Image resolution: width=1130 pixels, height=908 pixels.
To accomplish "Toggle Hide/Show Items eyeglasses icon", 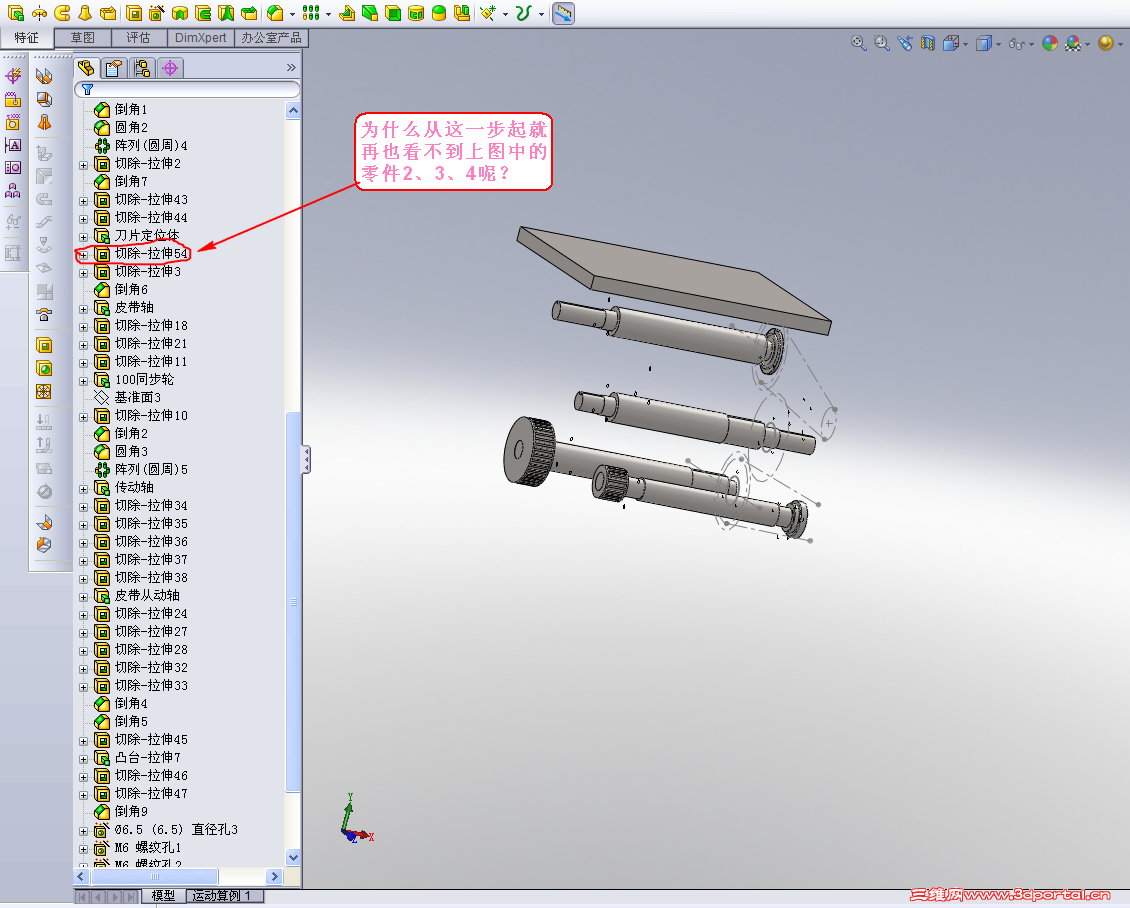I will pos(1017,43).
